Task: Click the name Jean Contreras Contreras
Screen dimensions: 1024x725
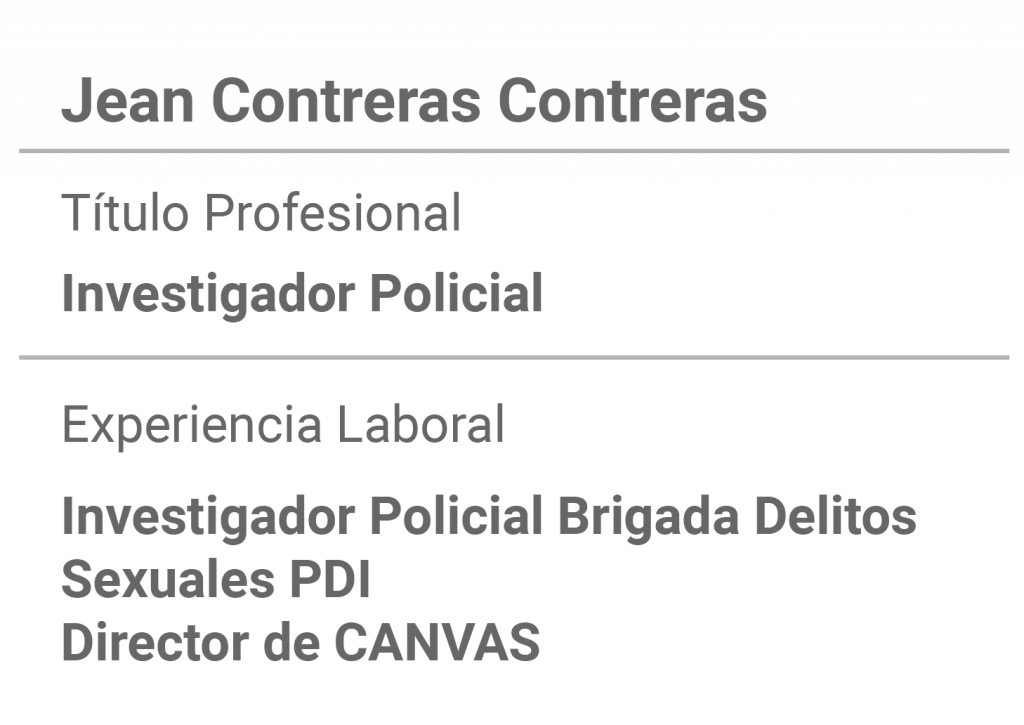Action: coord(414,101)
